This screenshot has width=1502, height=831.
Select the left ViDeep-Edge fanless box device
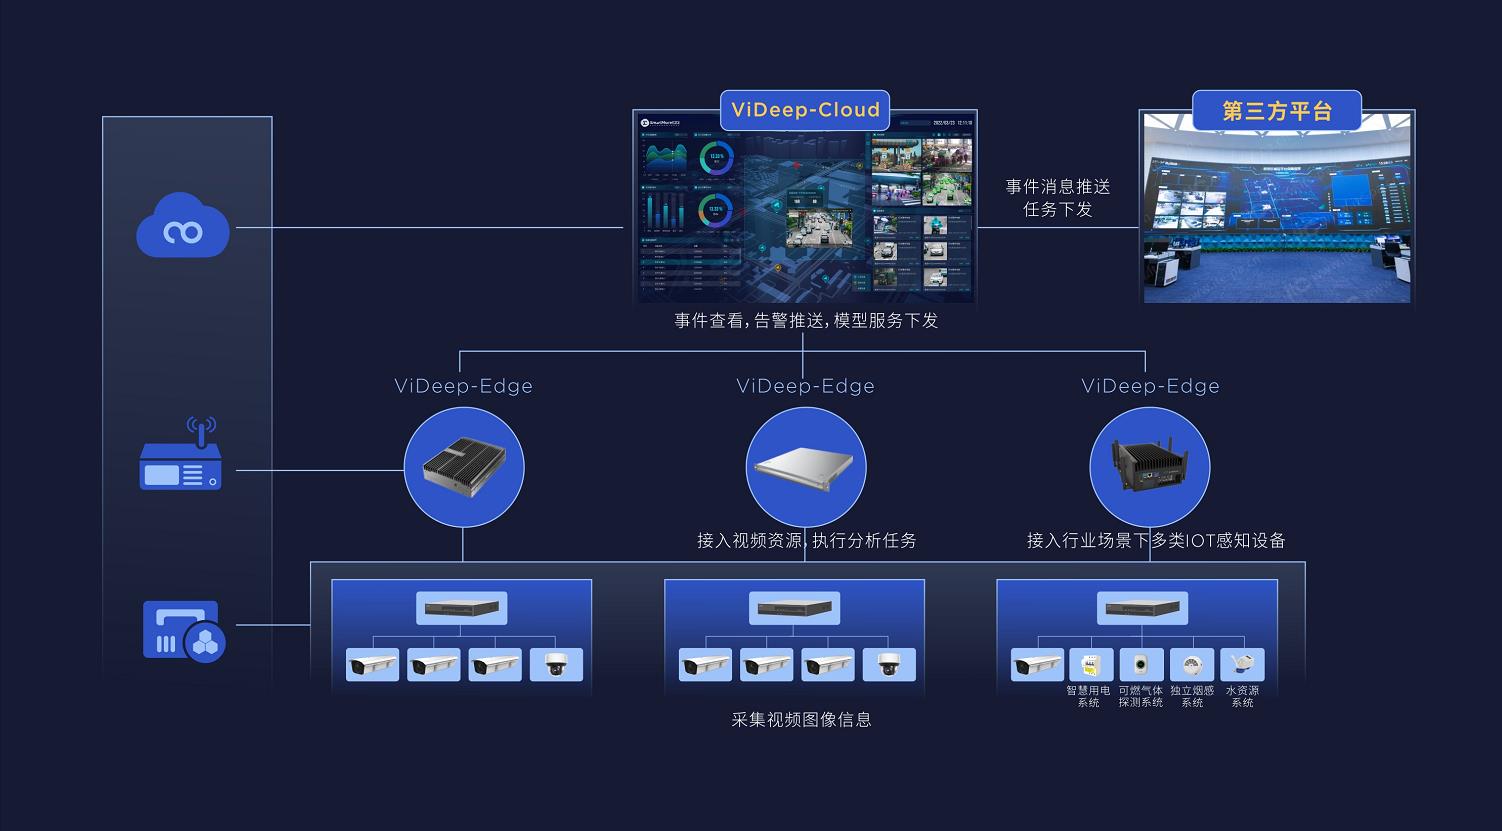coord(463,467)
